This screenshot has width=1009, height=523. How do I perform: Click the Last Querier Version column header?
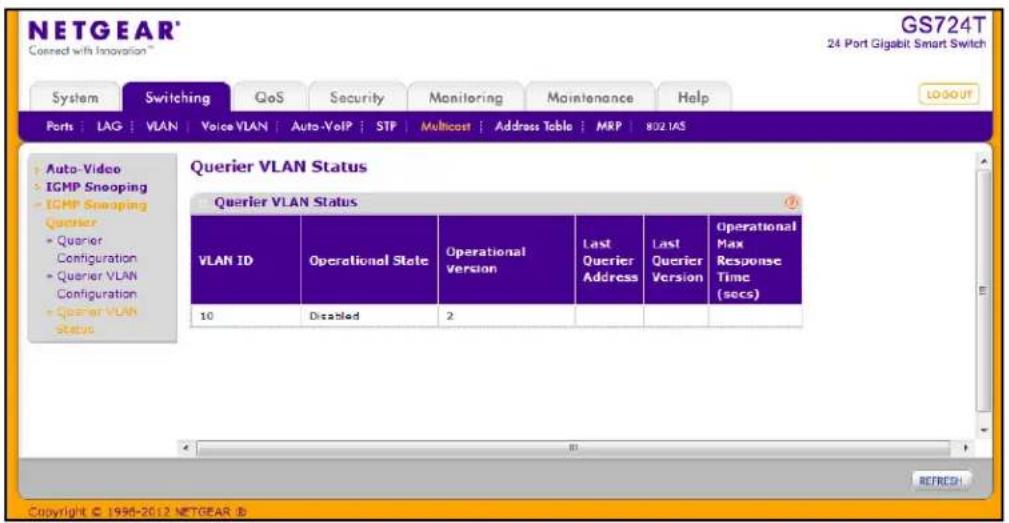676,260
